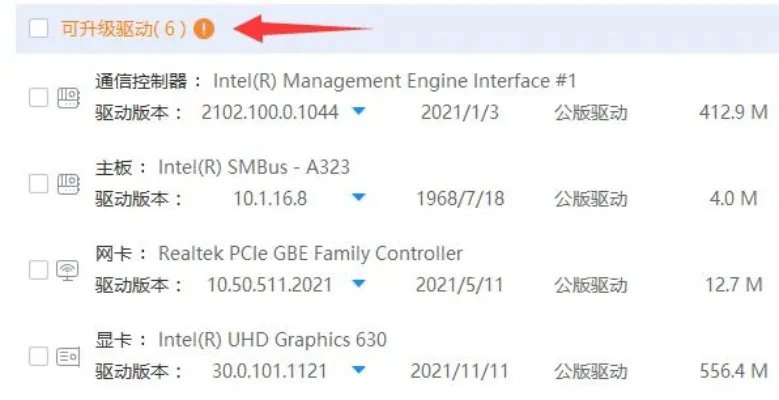The height and width of the screenshot is (400, 779).
Task: Click the 主板 motherboard device icon
Action: (x=68, y=183)
